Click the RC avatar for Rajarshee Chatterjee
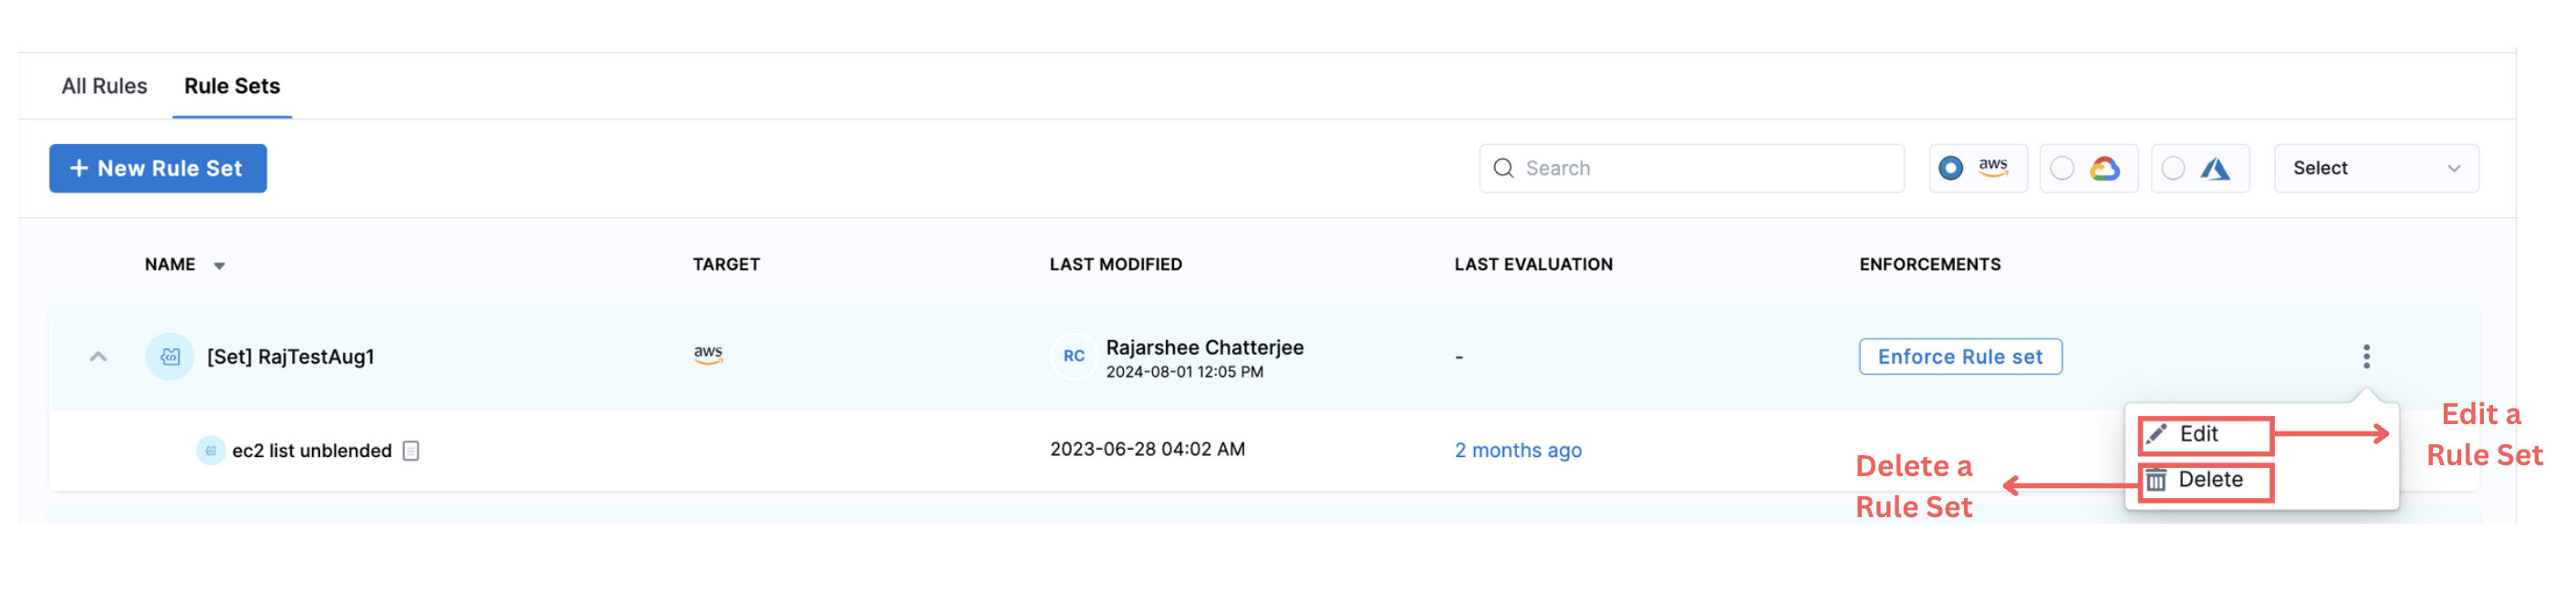Viewport: 2576px width, 602px height. point(1073,357)
